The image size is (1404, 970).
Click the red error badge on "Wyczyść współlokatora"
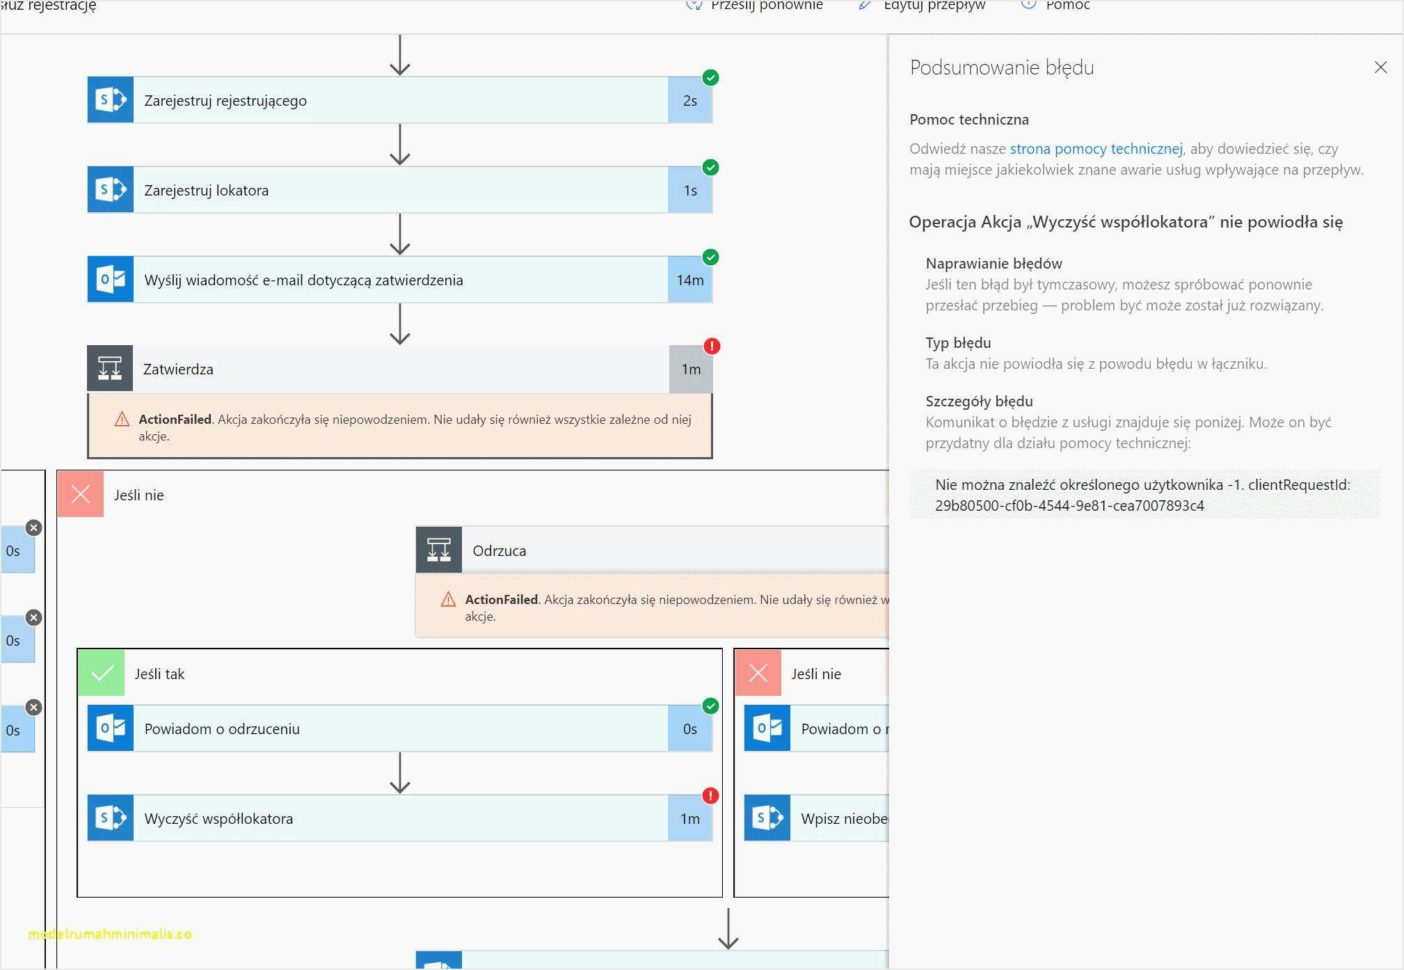click(711, 795)
